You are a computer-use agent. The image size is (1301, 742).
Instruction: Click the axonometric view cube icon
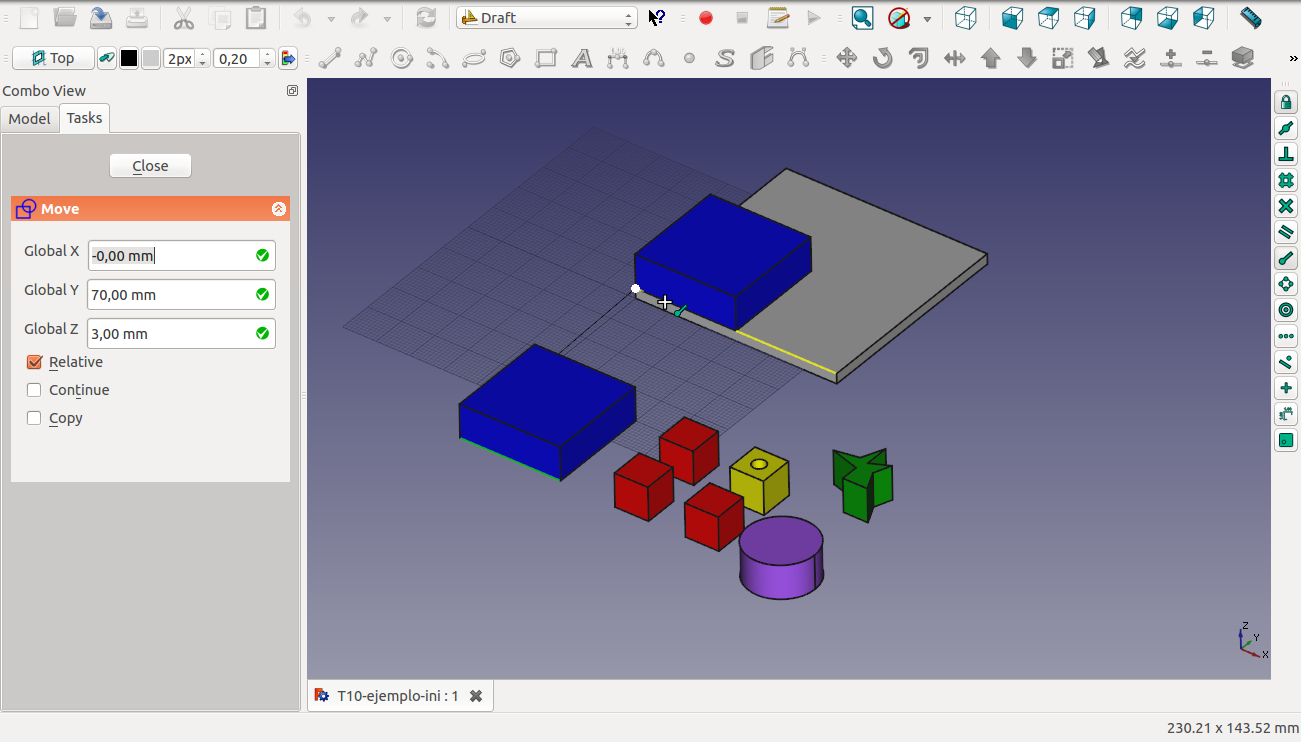(x=965, y=18)
